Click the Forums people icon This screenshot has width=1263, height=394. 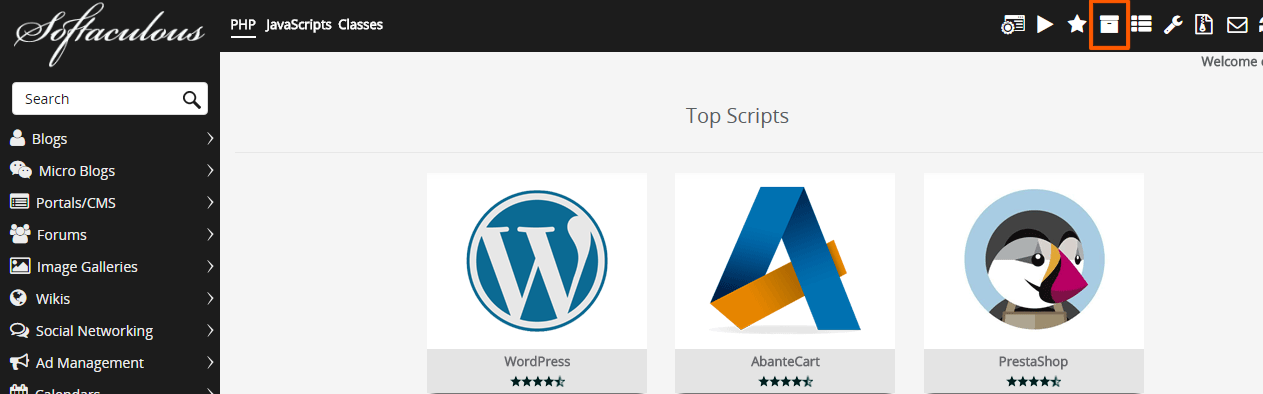click(x=20, y=234)
